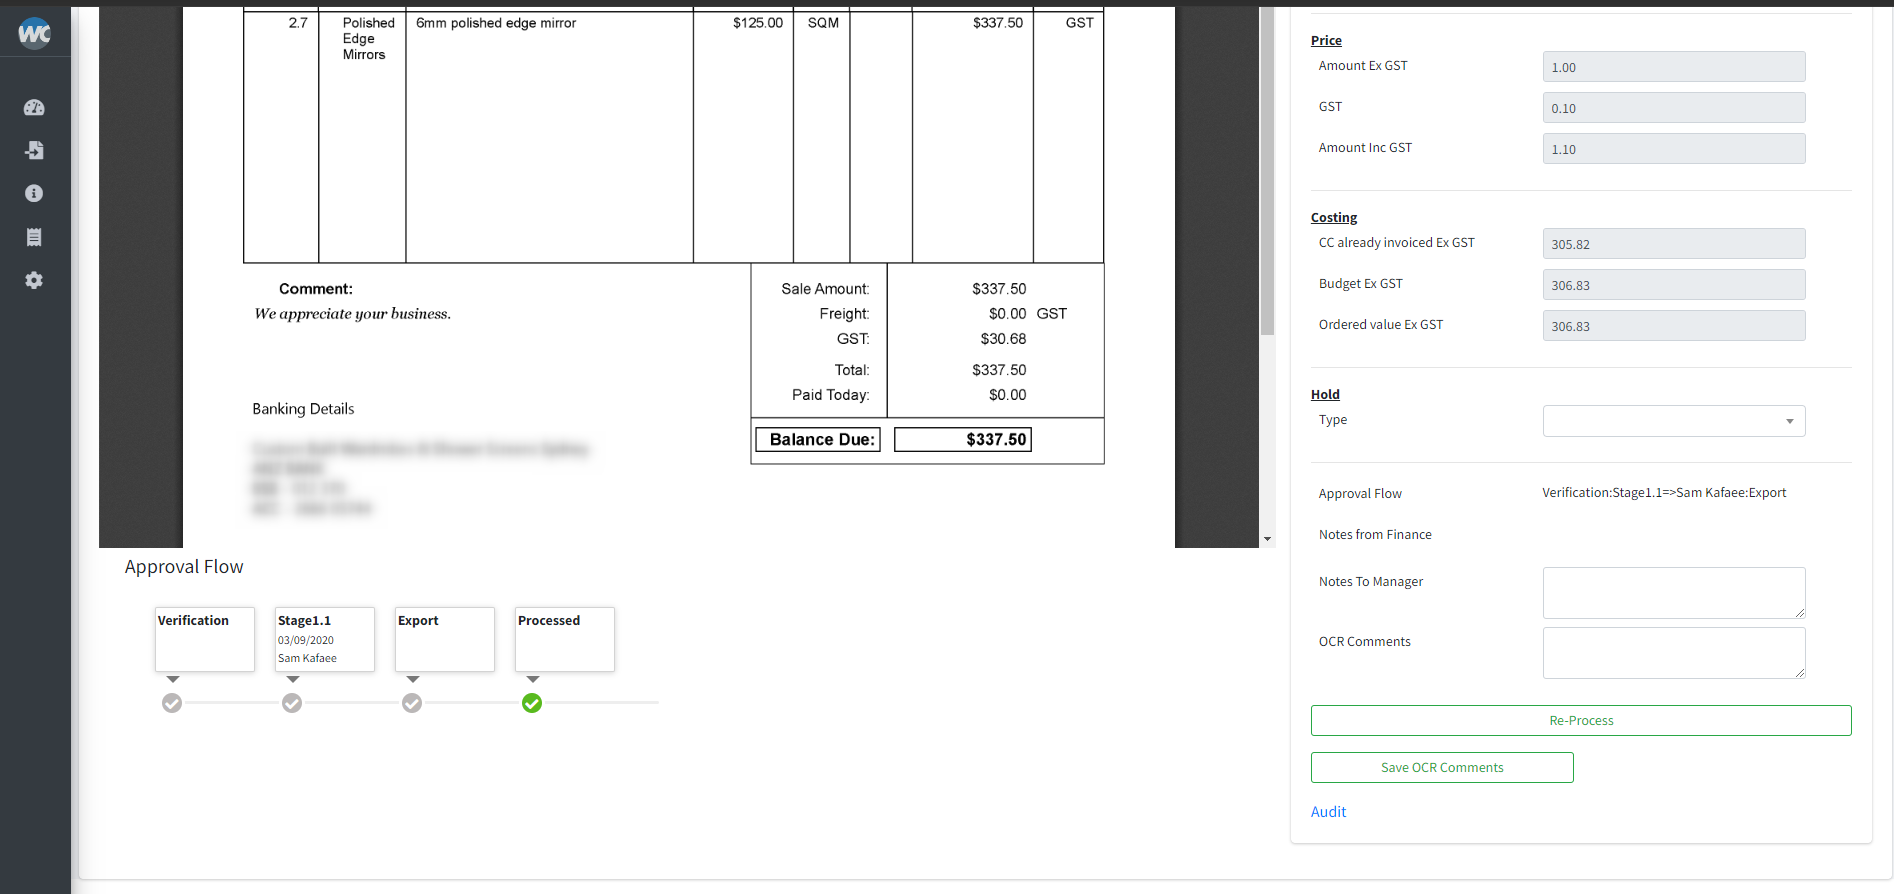Click the document viewer scrollbar thumb
The image size is (1894, 894).
pyautogui.click(x=1267, y=170)
